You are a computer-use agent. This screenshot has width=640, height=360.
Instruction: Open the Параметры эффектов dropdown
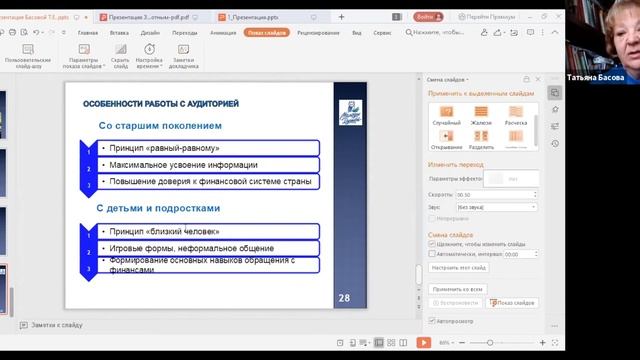[511, 179]
